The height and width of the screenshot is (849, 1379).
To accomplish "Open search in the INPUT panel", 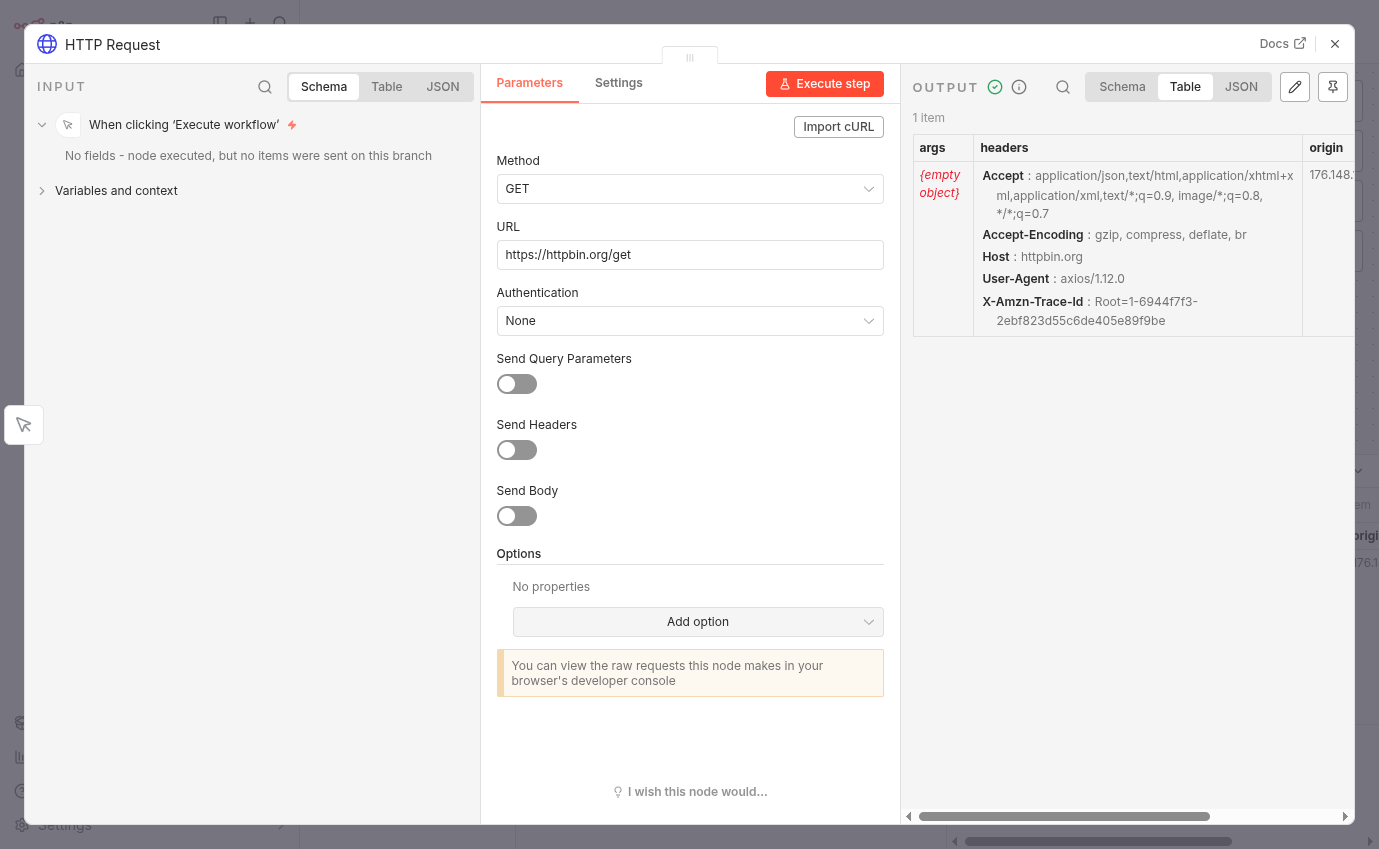I will (264, 87).
